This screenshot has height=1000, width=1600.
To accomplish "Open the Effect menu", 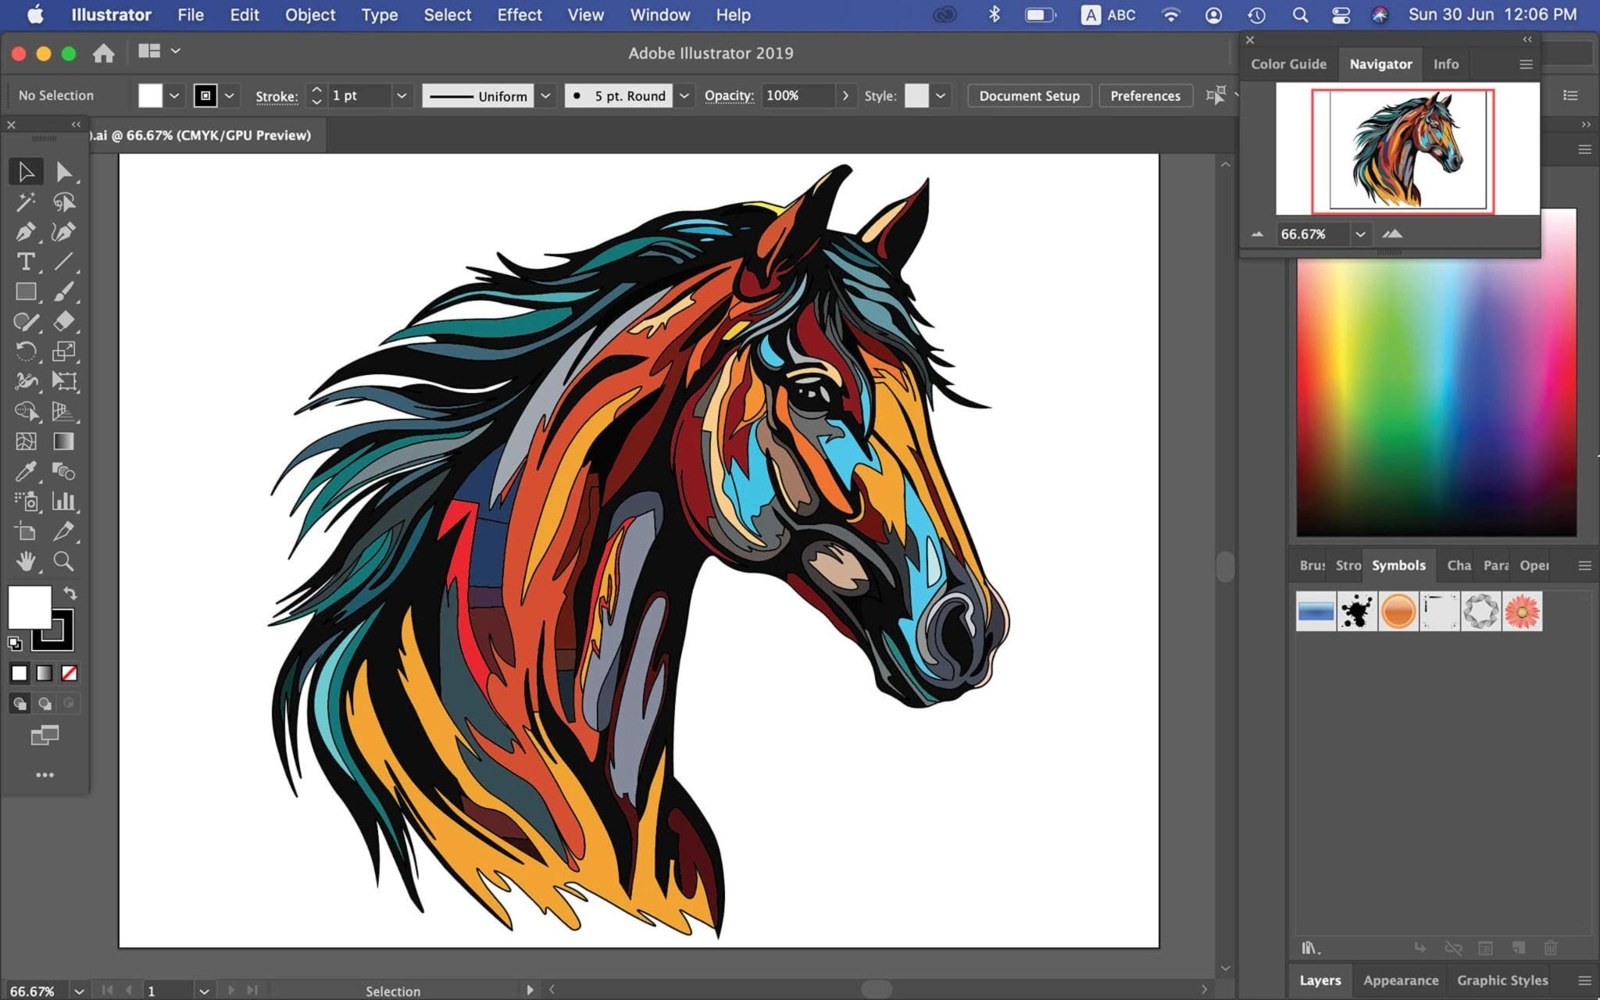I will point(519,15).
